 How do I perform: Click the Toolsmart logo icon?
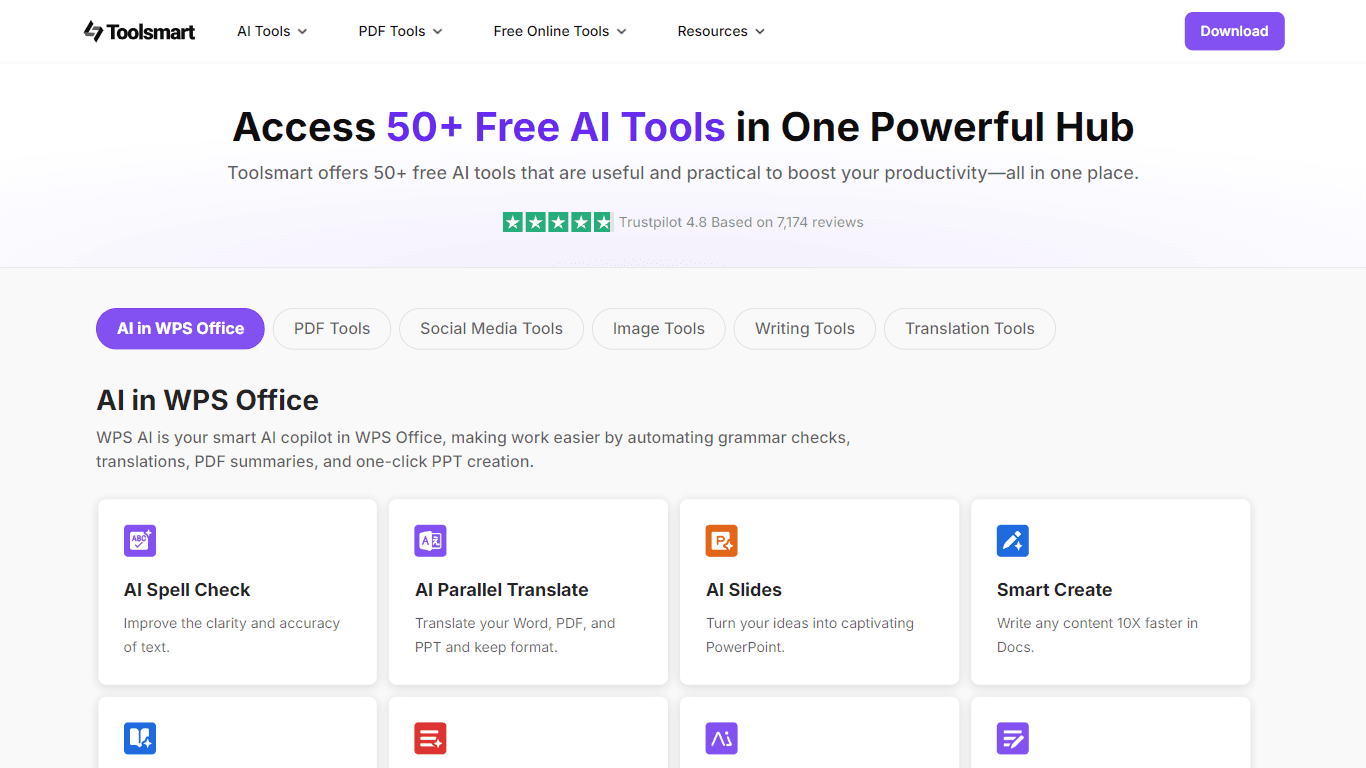click(x=93, y=31)
